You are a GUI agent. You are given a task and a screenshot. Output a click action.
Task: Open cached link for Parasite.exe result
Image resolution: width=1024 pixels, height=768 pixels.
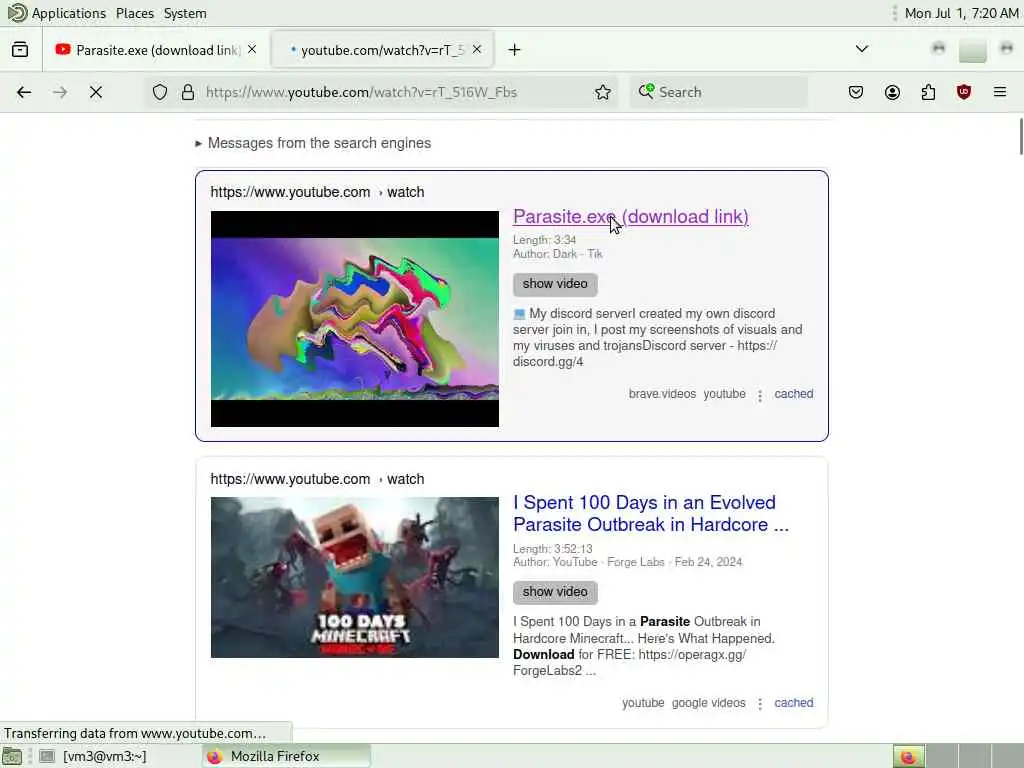(793, 394)
